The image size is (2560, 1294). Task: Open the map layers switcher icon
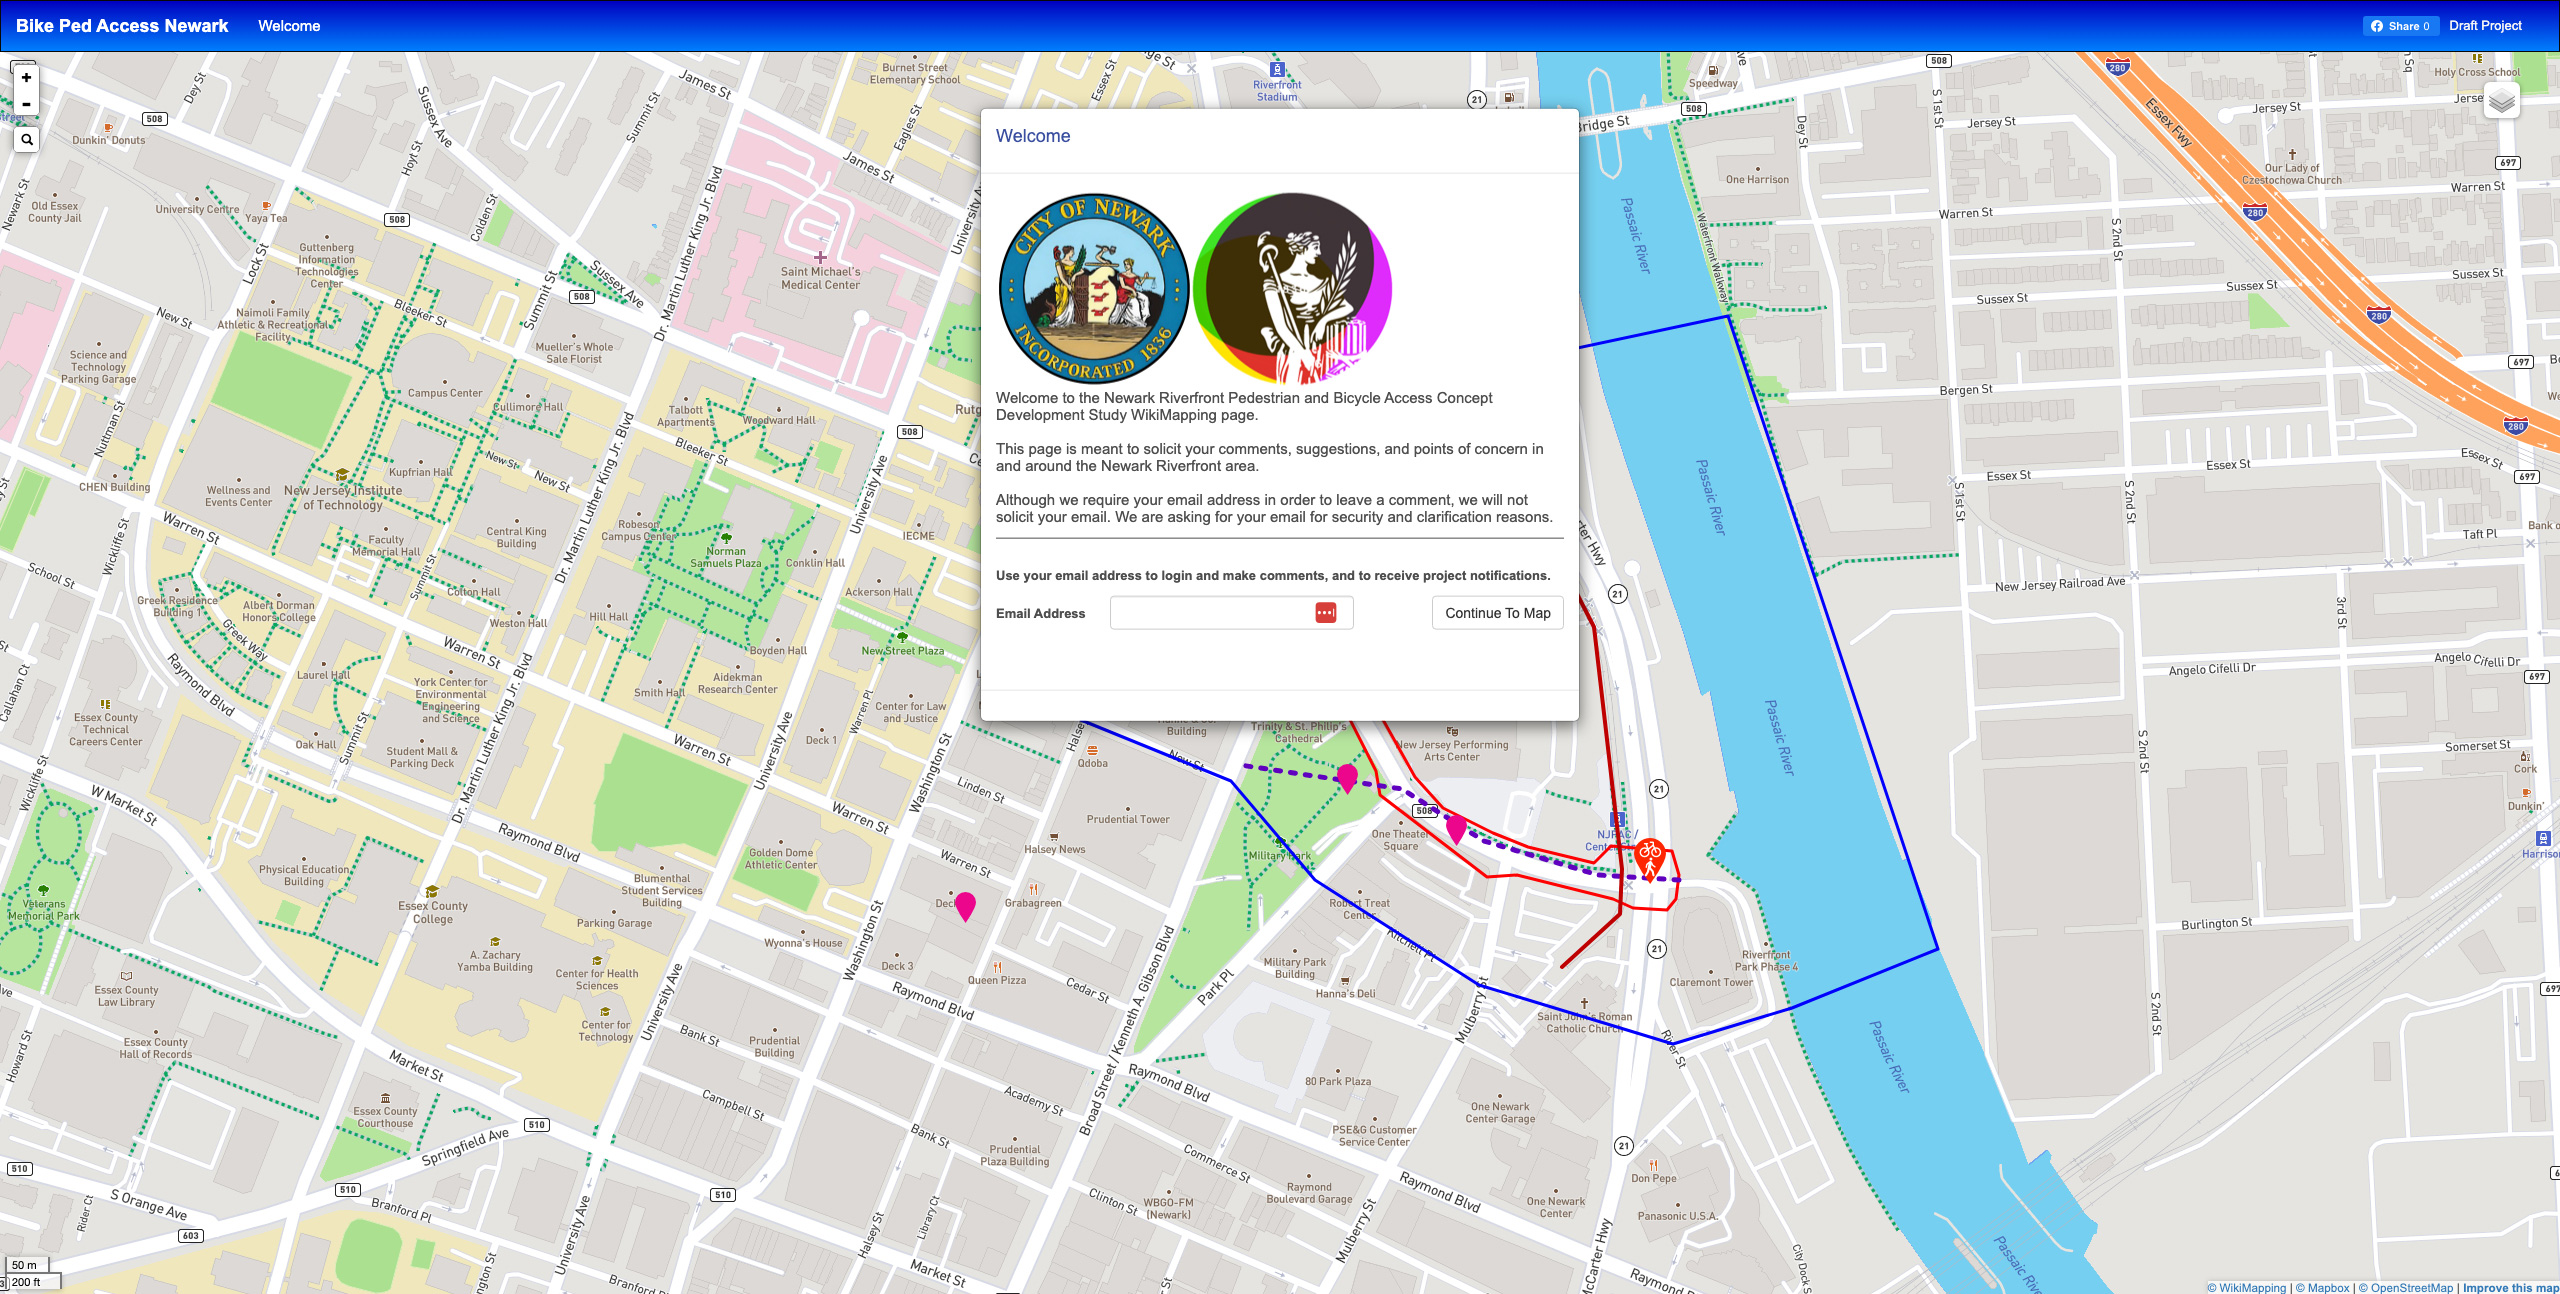(x=2501, y=101)
